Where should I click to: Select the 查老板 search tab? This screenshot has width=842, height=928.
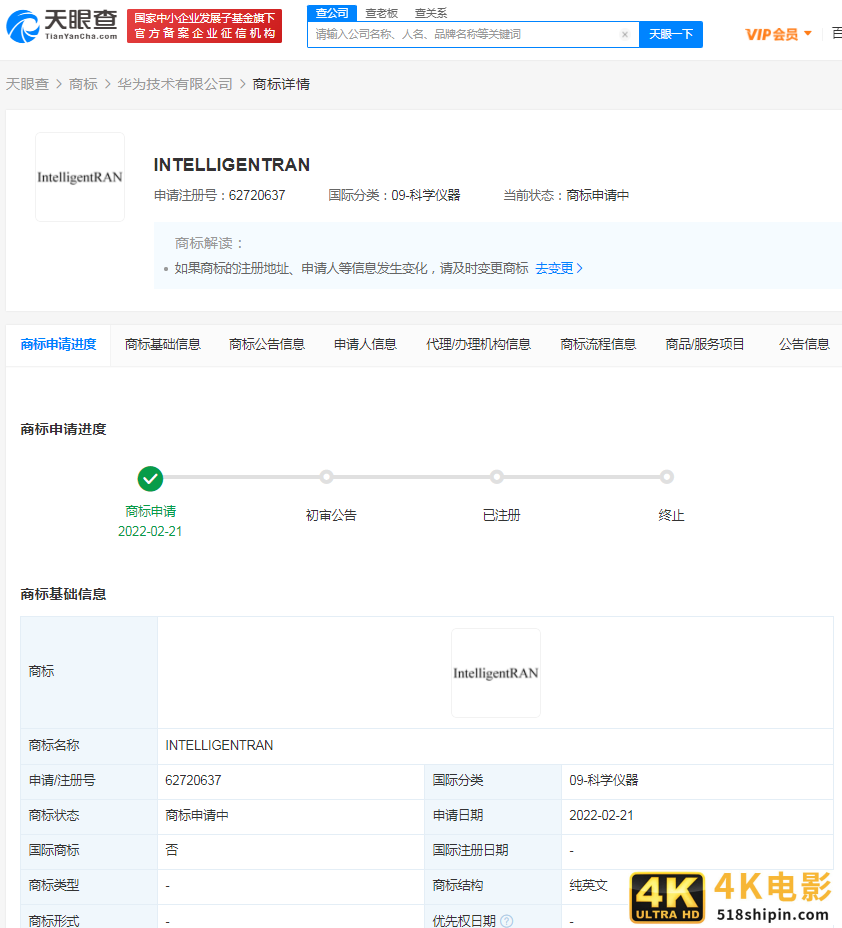(382, 13)
